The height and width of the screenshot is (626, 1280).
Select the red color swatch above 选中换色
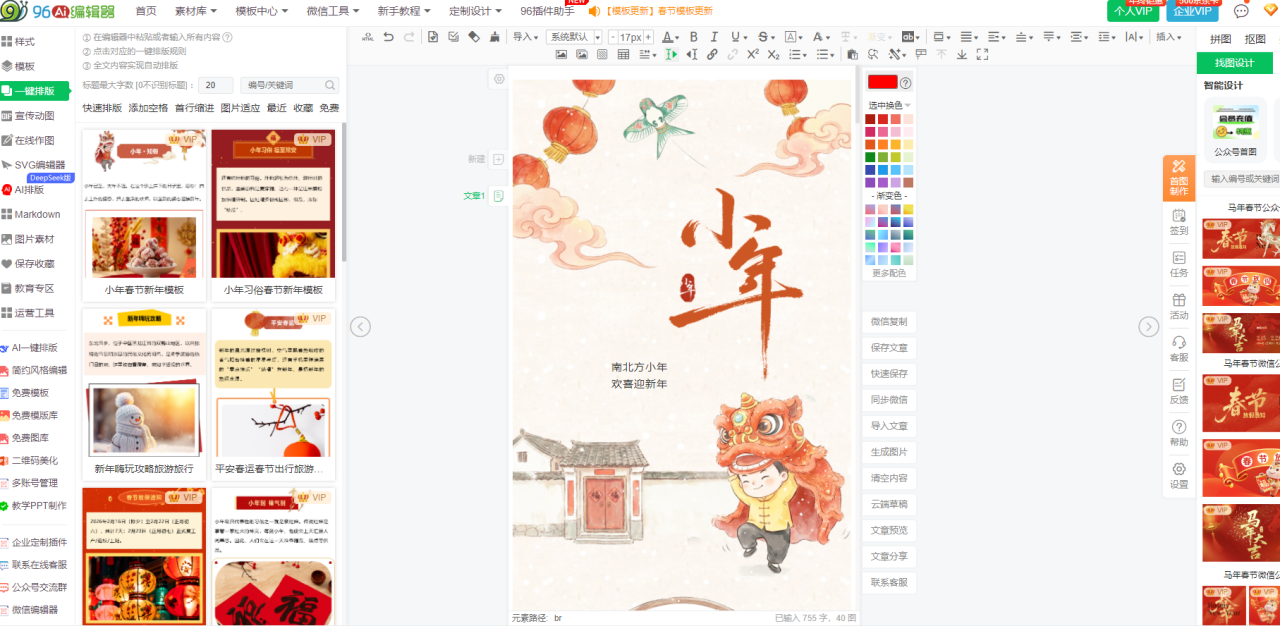(882, 83)
